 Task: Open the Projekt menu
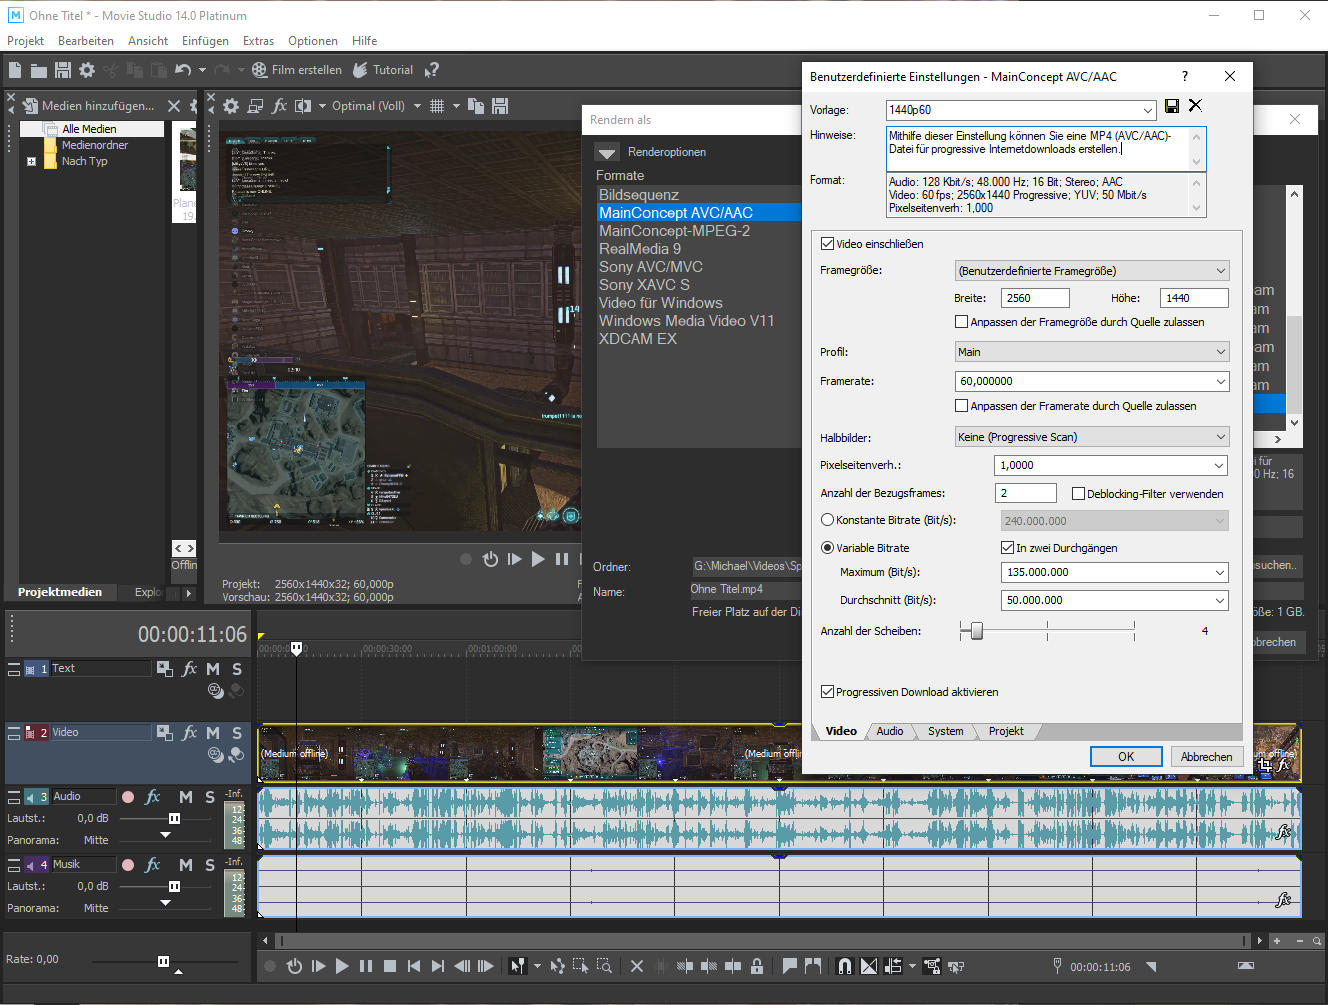(26, 41)
